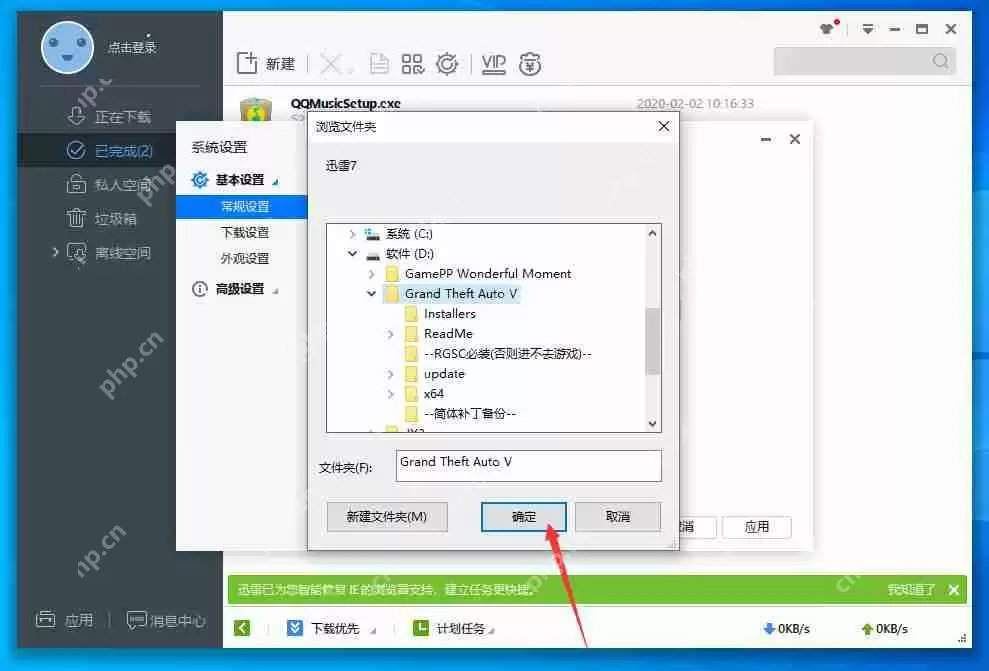Click 我知道了 on the green banner
Image resolution: width=989 pixels, height=671 pixels.
click(911, 590)
